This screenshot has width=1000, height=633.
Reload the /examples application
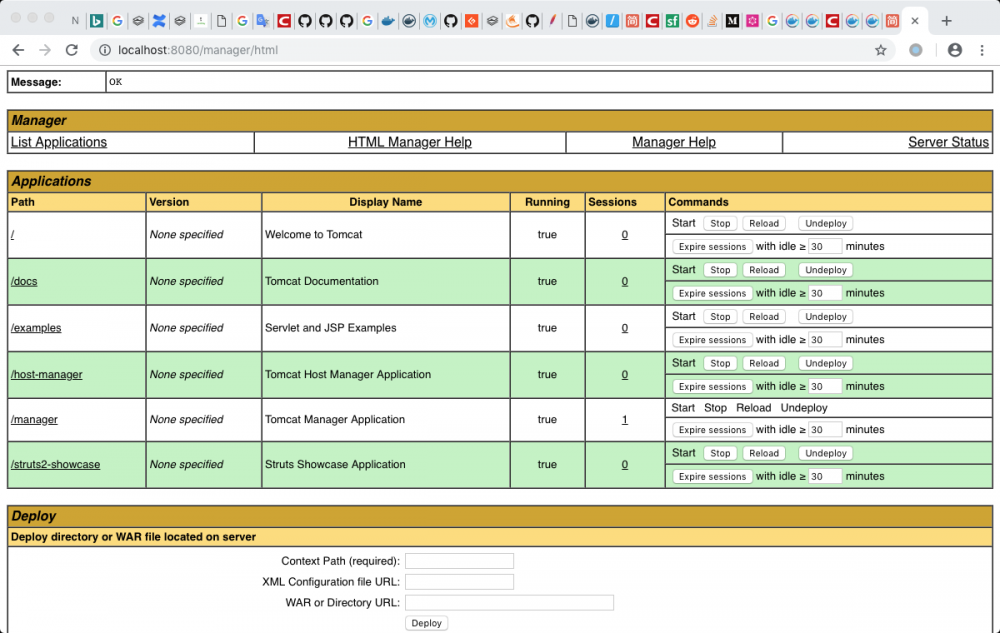pyautogui.click(x=763, y=317)
